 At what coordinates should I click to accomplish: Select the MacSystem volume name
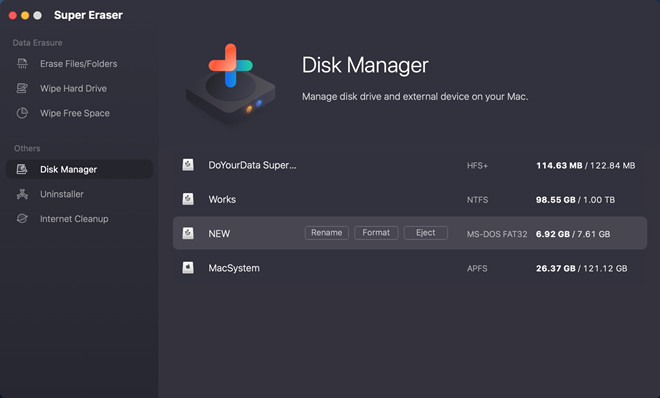(x=234, y=268)
